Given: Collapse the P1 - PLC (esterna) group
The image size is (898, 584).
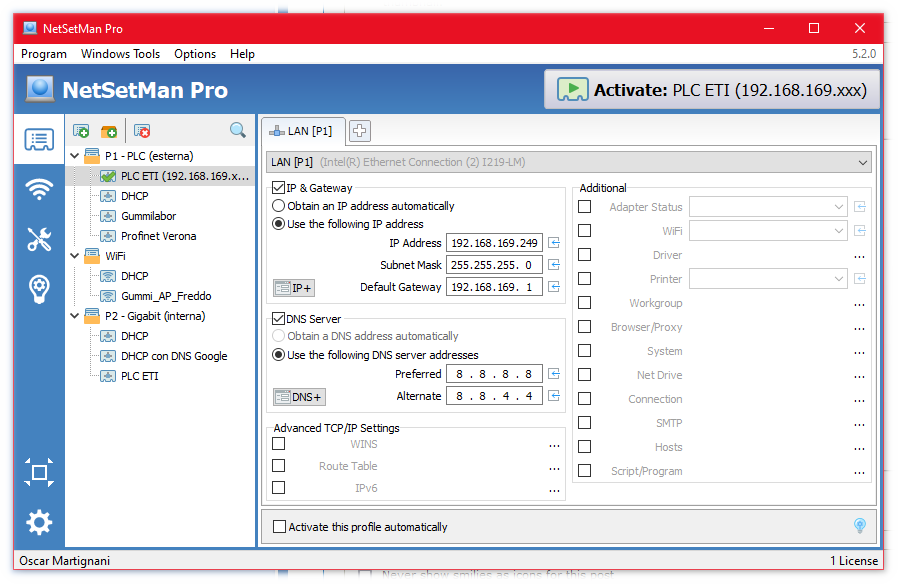Looking at the screenshot, I should pos(74,156).
